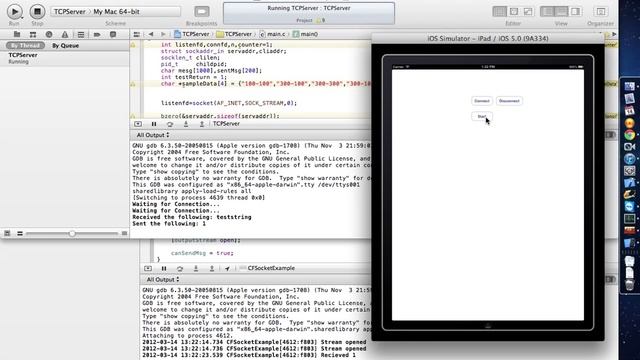Click the listenfd=socket code line
640x360 pixels.
point(229,103)
